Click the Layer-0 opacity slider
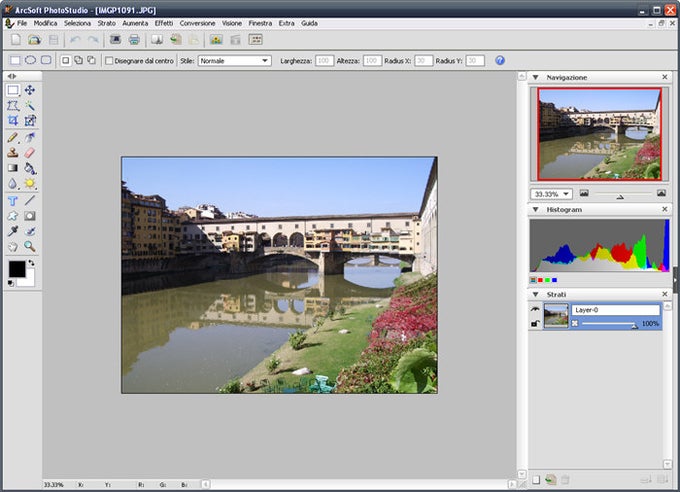 click(609, 324)
